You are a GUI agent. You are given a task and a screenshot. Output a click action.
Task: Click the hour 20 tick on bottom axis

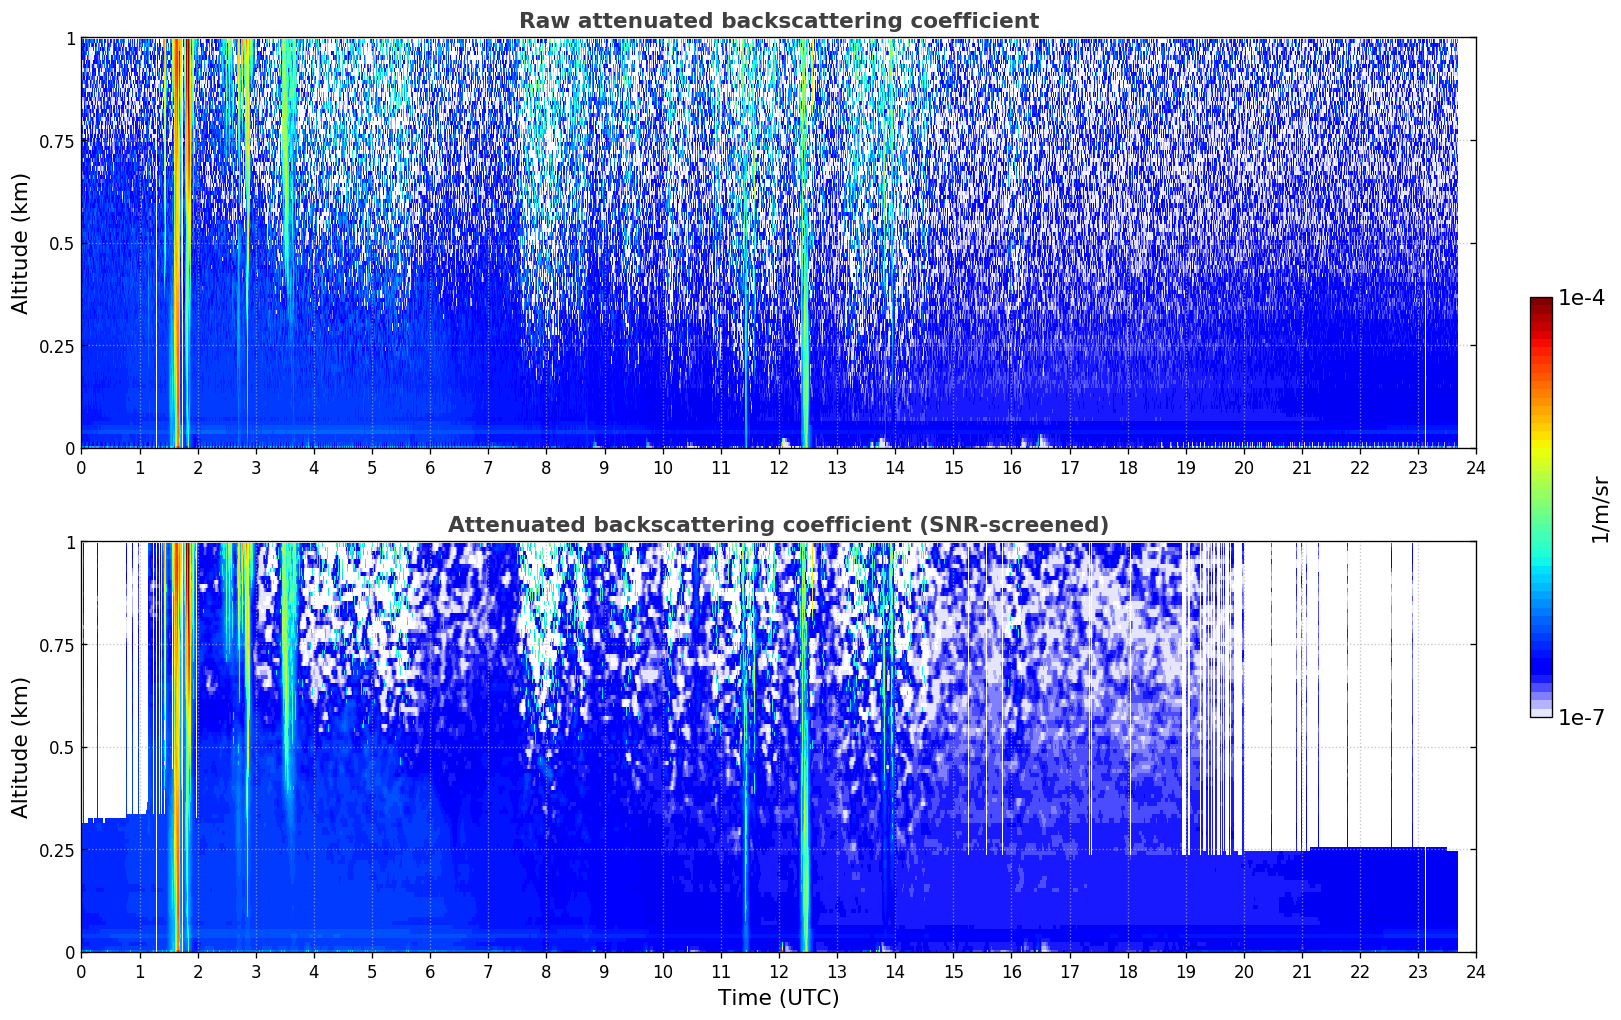pos(1244,972)
